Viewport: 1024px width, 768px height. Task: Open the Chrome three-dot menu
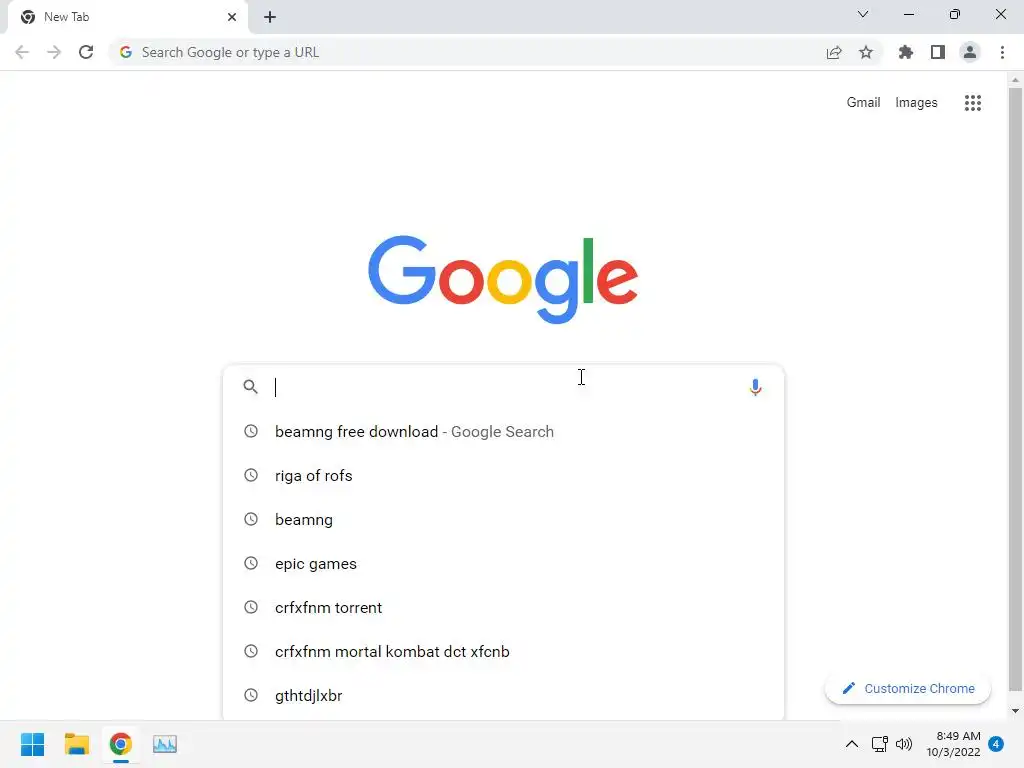click(x=1002, y=52)
